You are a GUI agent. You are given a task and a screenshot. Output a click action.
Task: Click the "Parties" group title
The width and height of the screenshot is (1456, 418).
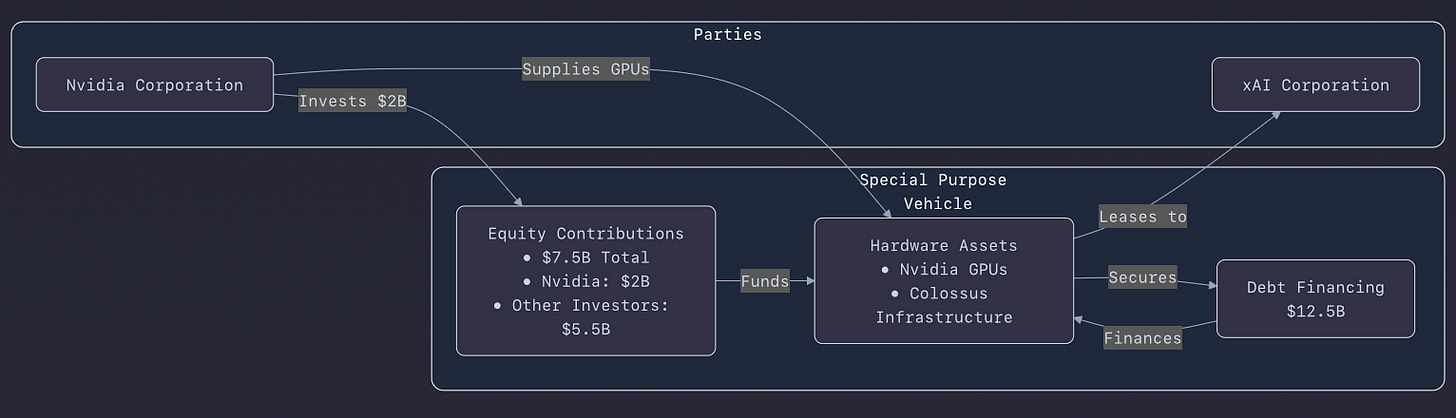728,34
